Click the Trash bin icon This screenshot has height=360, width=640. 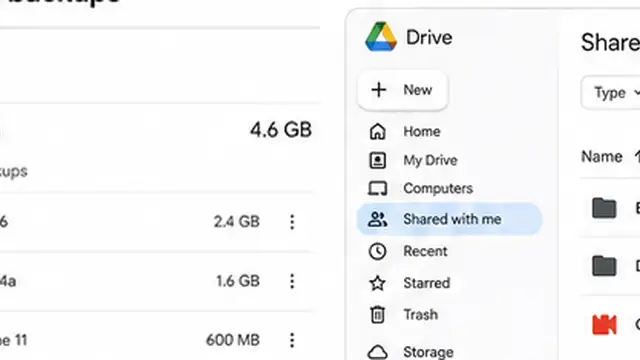pos(378,315)
